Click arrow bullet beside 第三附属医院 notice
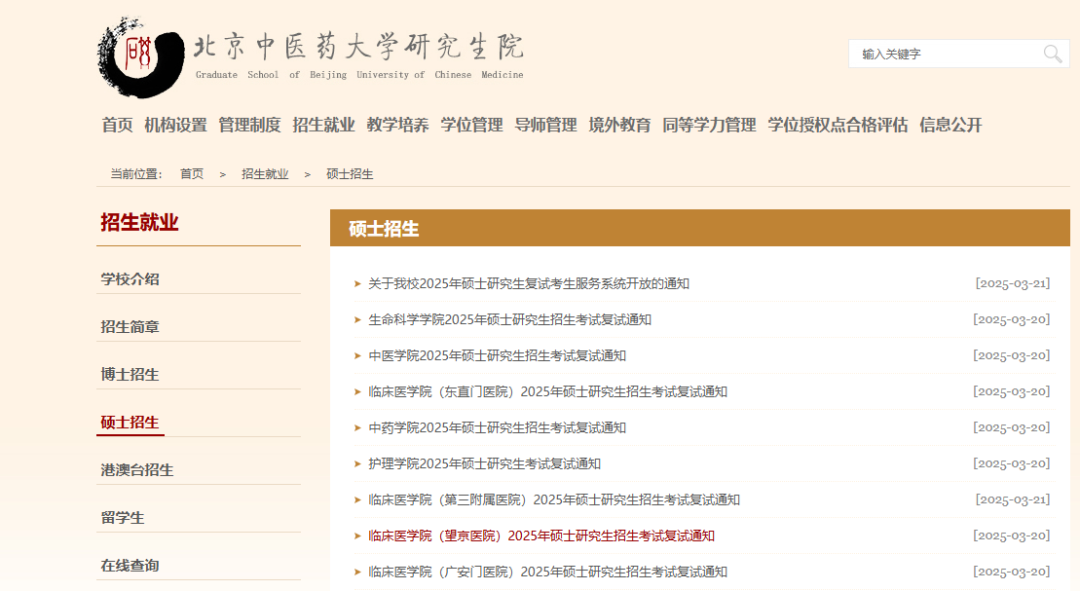 point(357,500)
